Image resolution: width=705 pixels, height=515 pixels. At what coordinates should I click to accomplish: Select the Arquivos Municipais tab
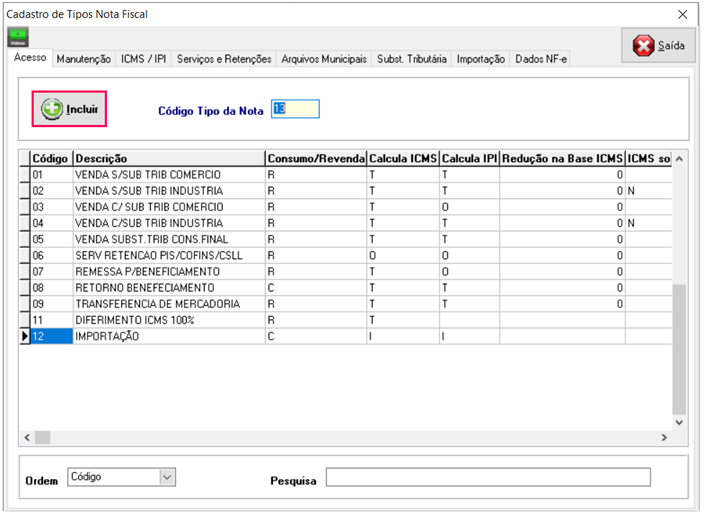[324, 59]
